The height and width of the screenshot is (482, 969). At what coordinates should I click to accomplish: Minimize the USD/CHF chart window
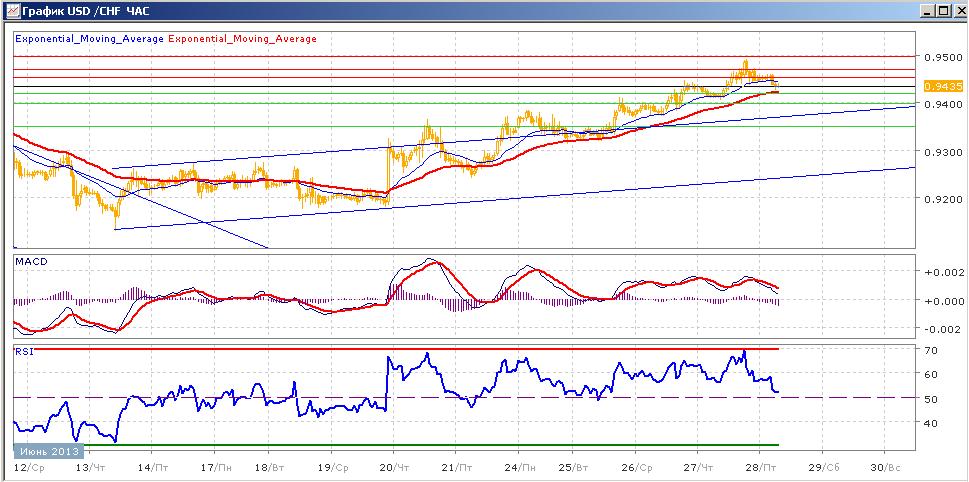[x=926, y=11]
